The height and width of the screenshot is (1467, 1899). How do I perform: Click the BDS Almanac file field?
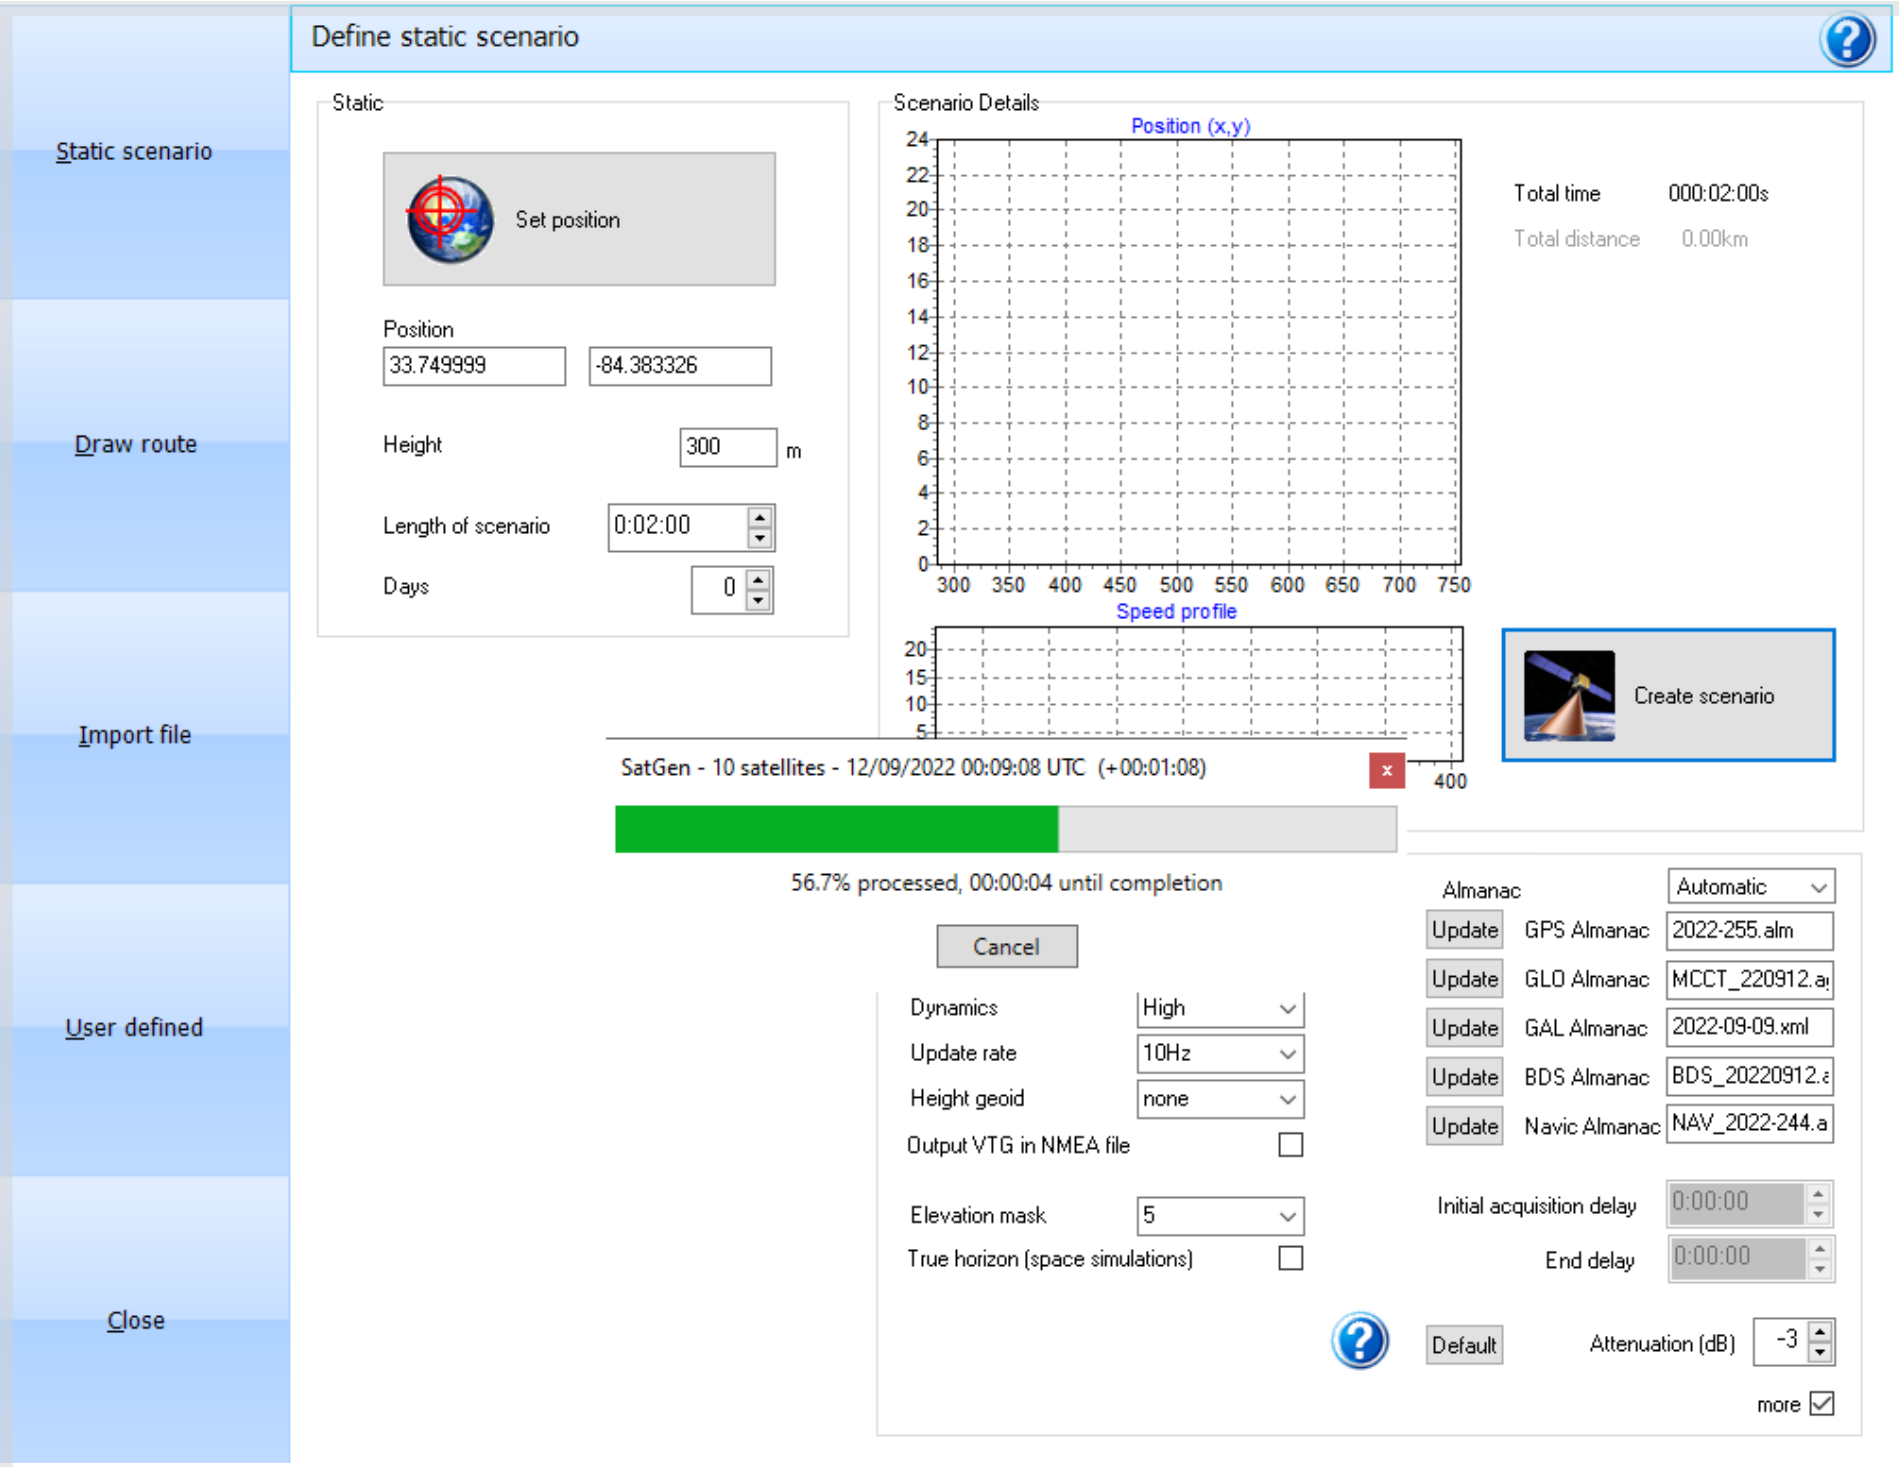[1750, 1076]
